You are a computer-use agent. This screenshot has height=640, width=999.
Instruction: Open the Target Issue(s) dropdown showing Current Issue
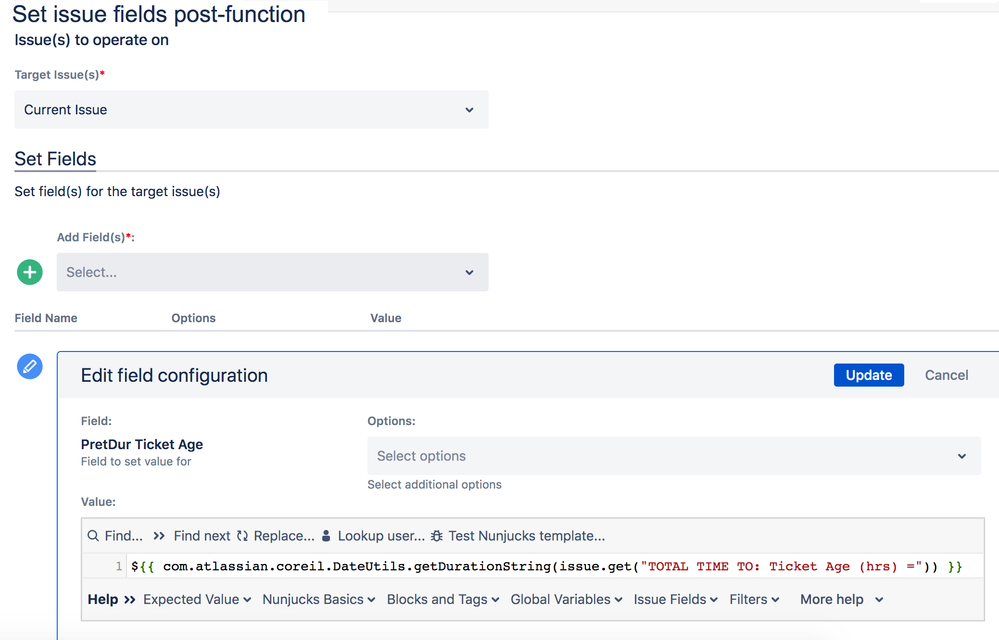pos(251,110)
